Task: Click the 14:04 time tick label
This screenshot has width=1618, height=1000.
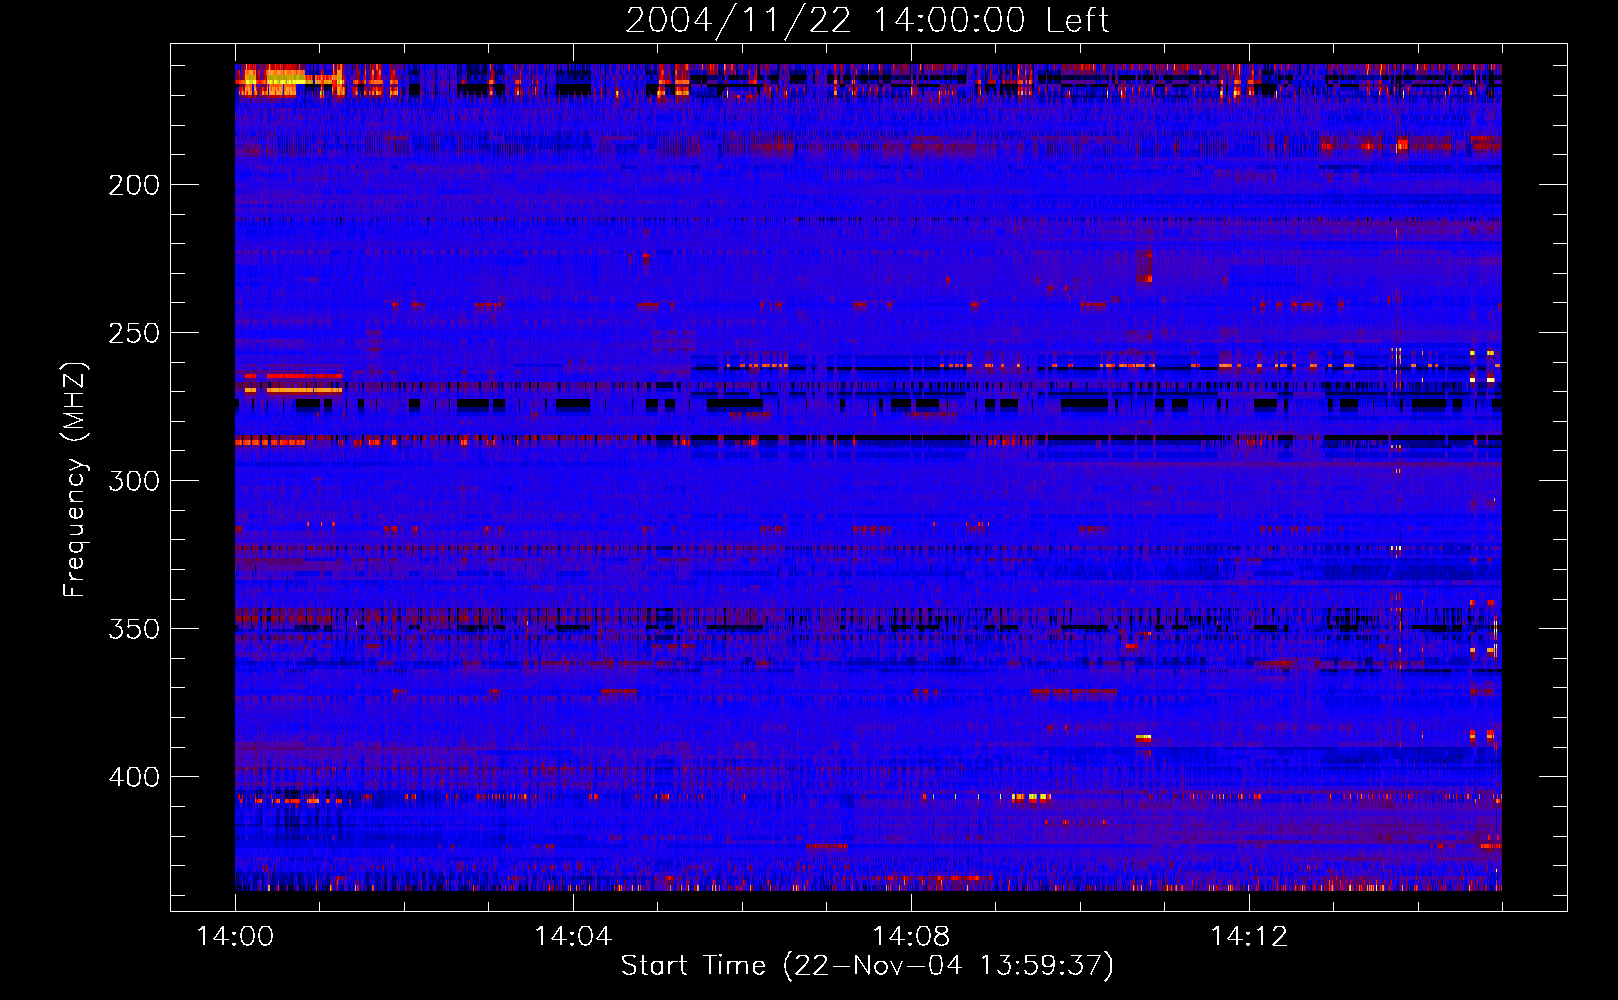Action: click(573, 936)
